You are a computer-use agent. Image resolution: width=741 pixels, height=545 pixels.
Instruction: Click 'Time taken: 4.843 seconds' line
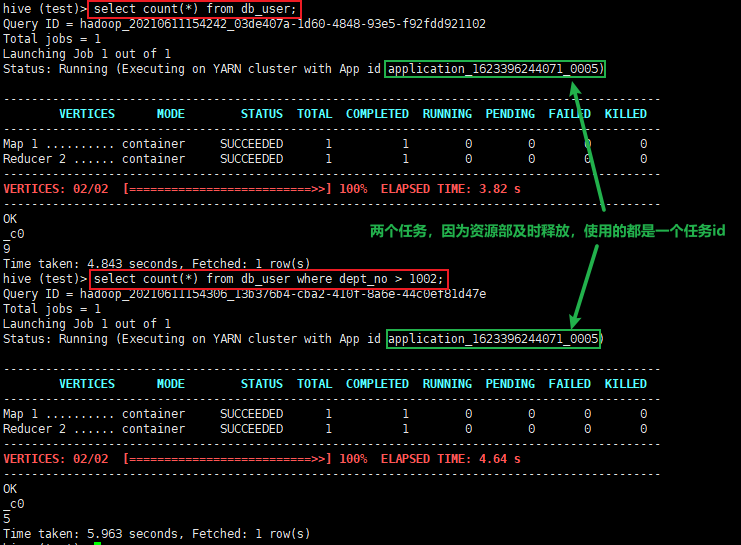point(156,263)
